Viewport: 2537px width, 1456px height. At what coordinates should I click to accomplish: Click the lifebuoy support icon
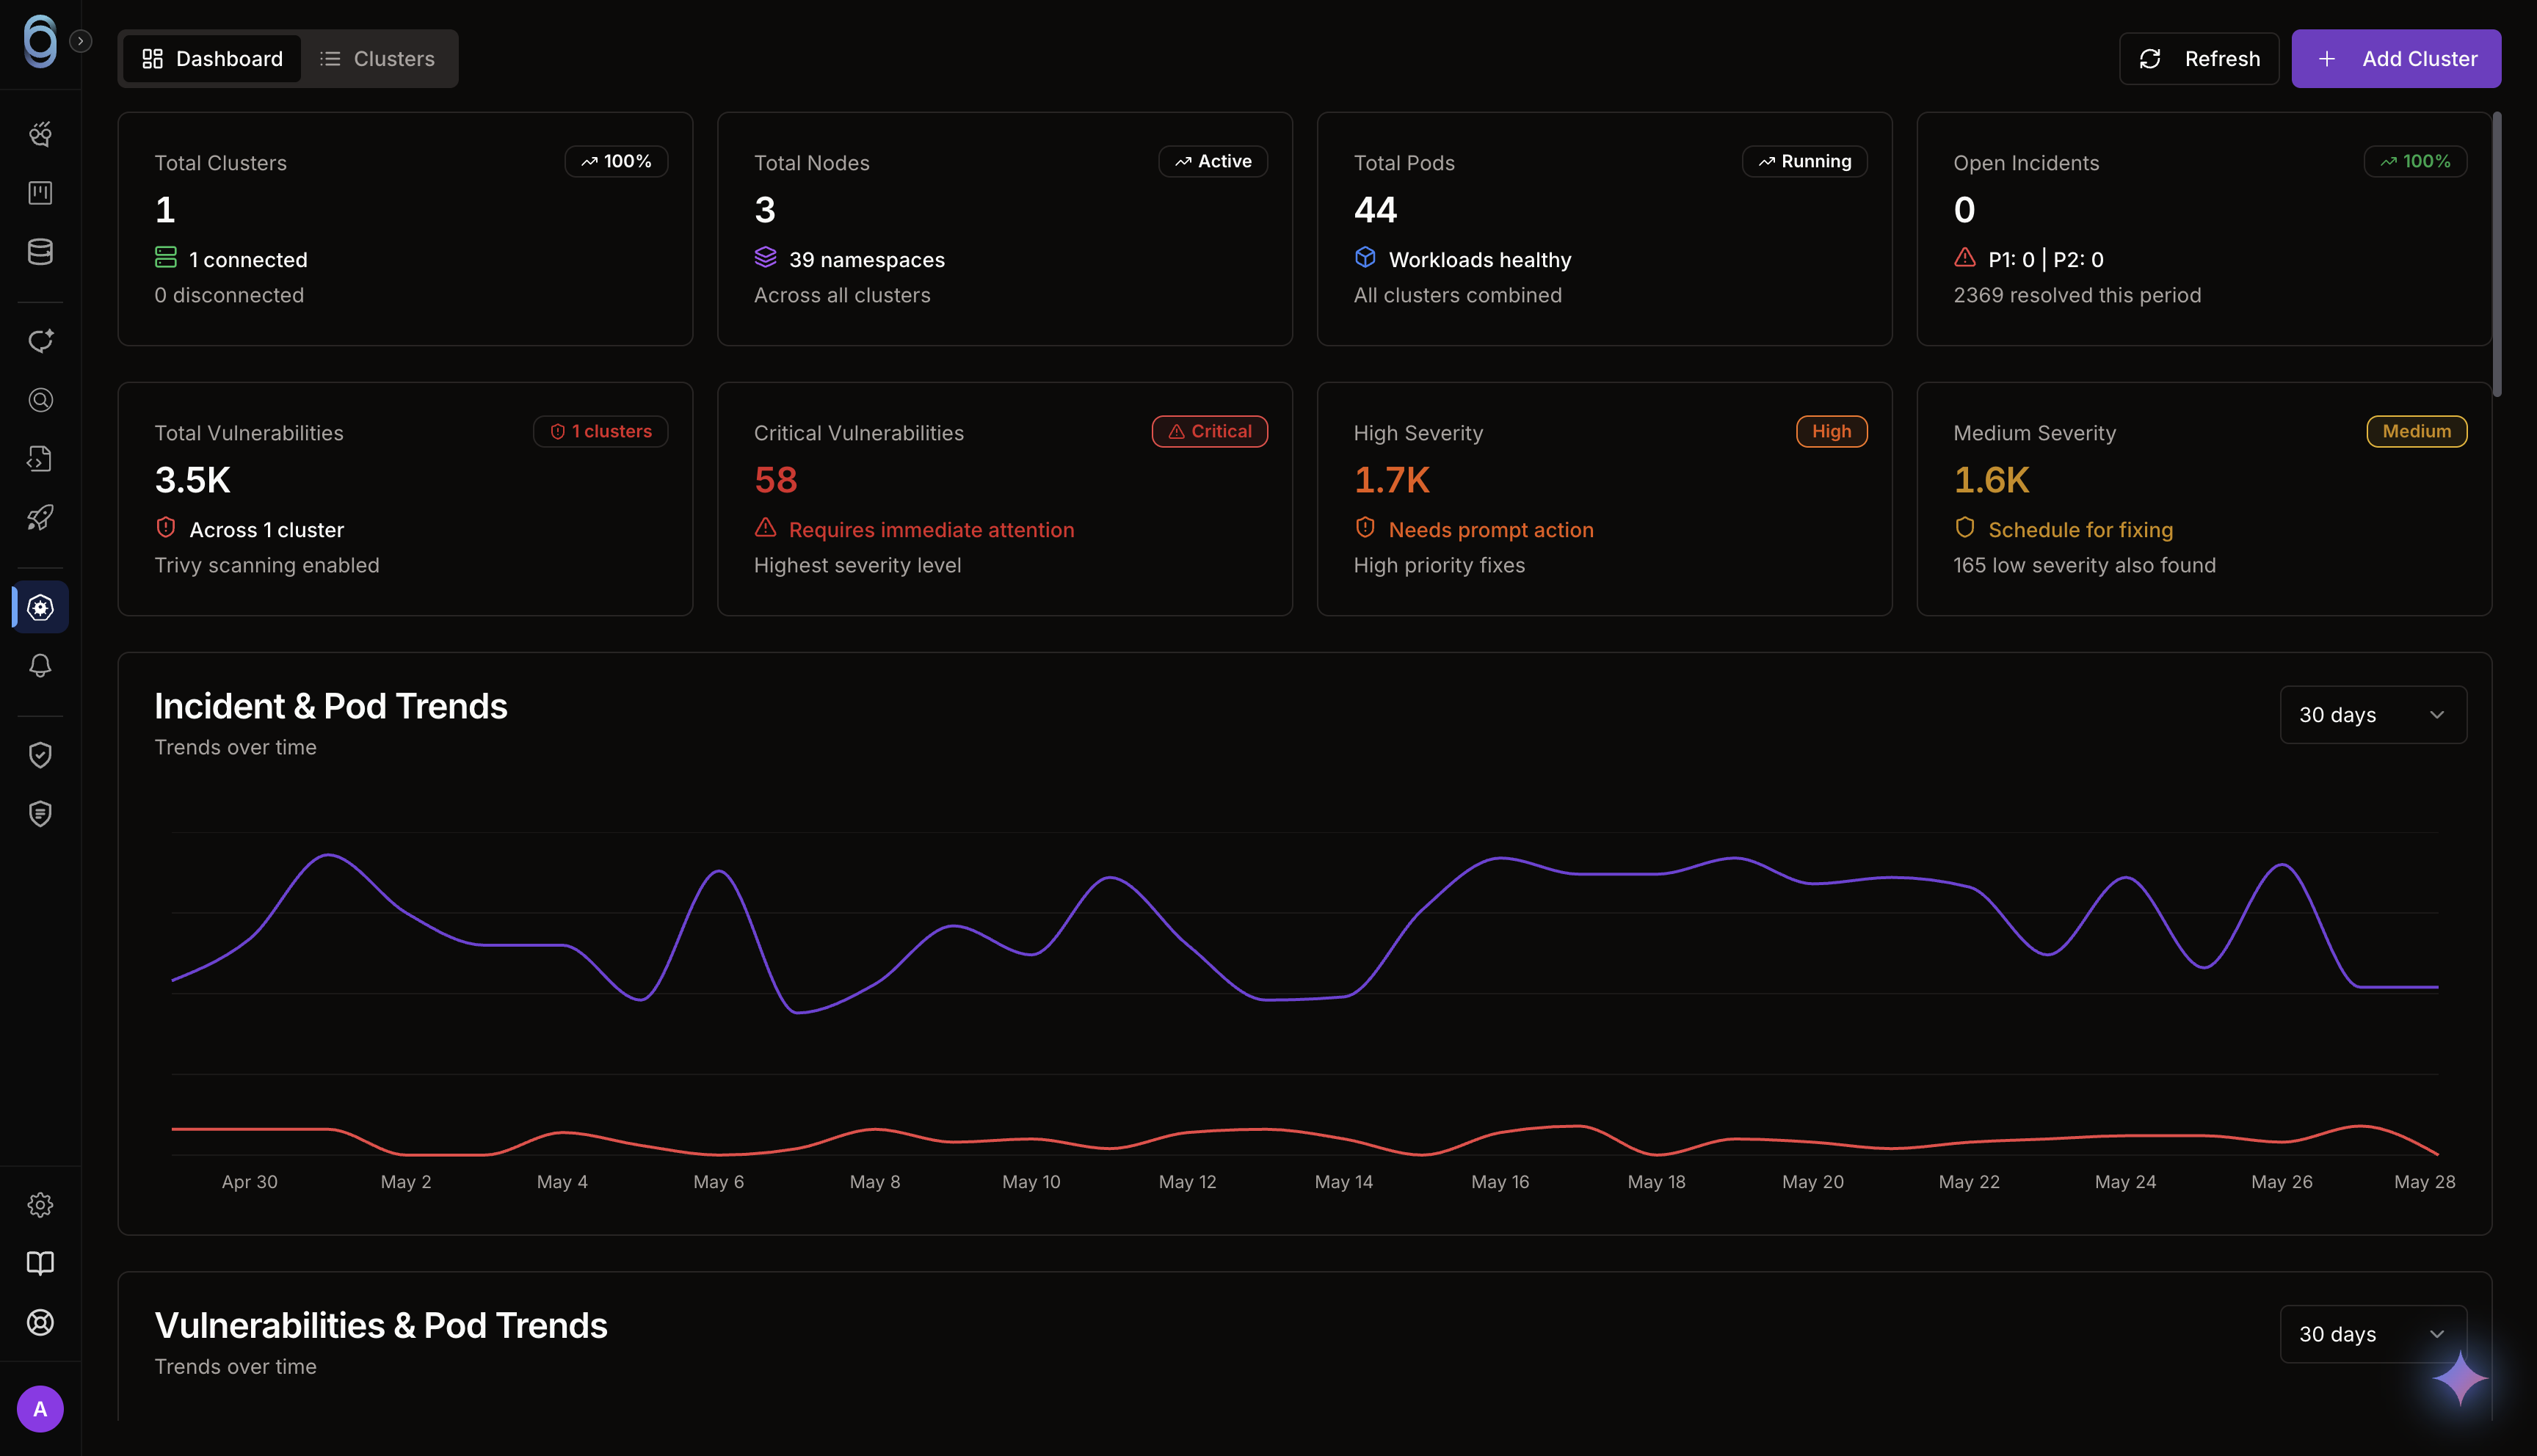coord(40,1322)
